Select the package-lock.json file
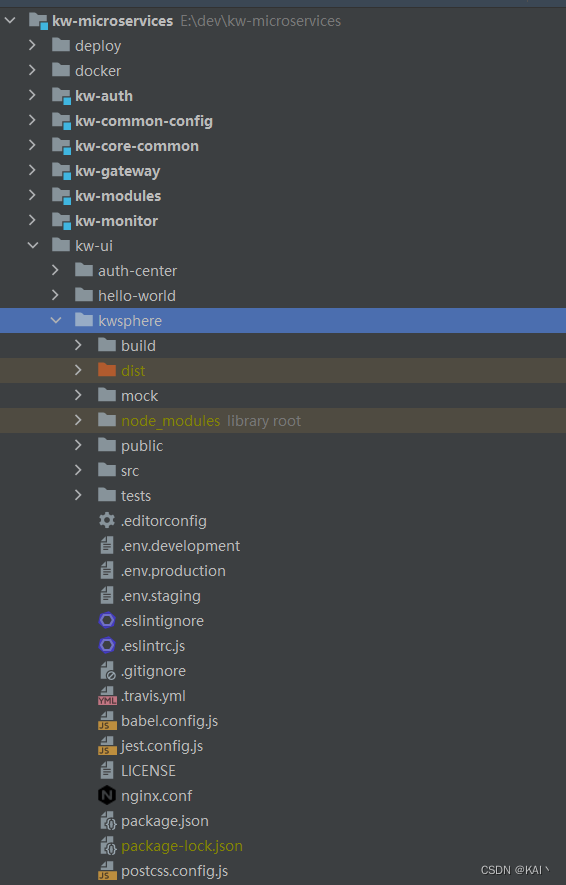The image size is (566, 885). pos(283,845)
